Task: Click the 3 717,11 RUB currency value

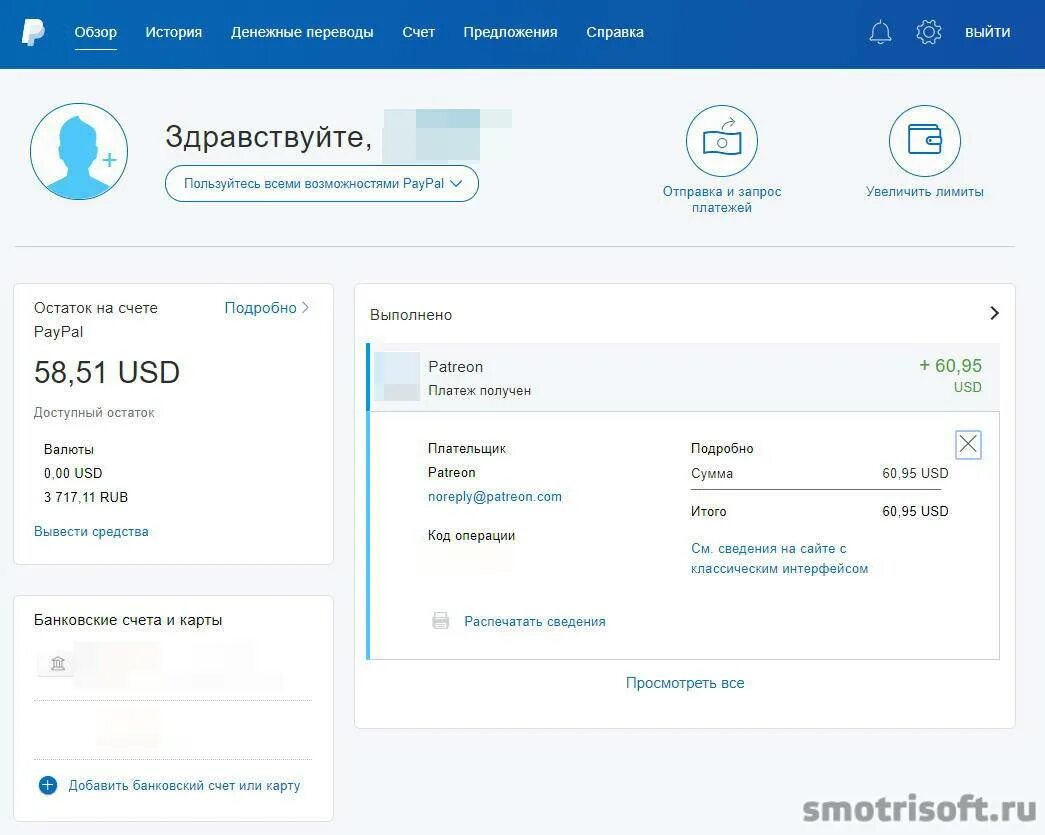Action: coord(86,497)
